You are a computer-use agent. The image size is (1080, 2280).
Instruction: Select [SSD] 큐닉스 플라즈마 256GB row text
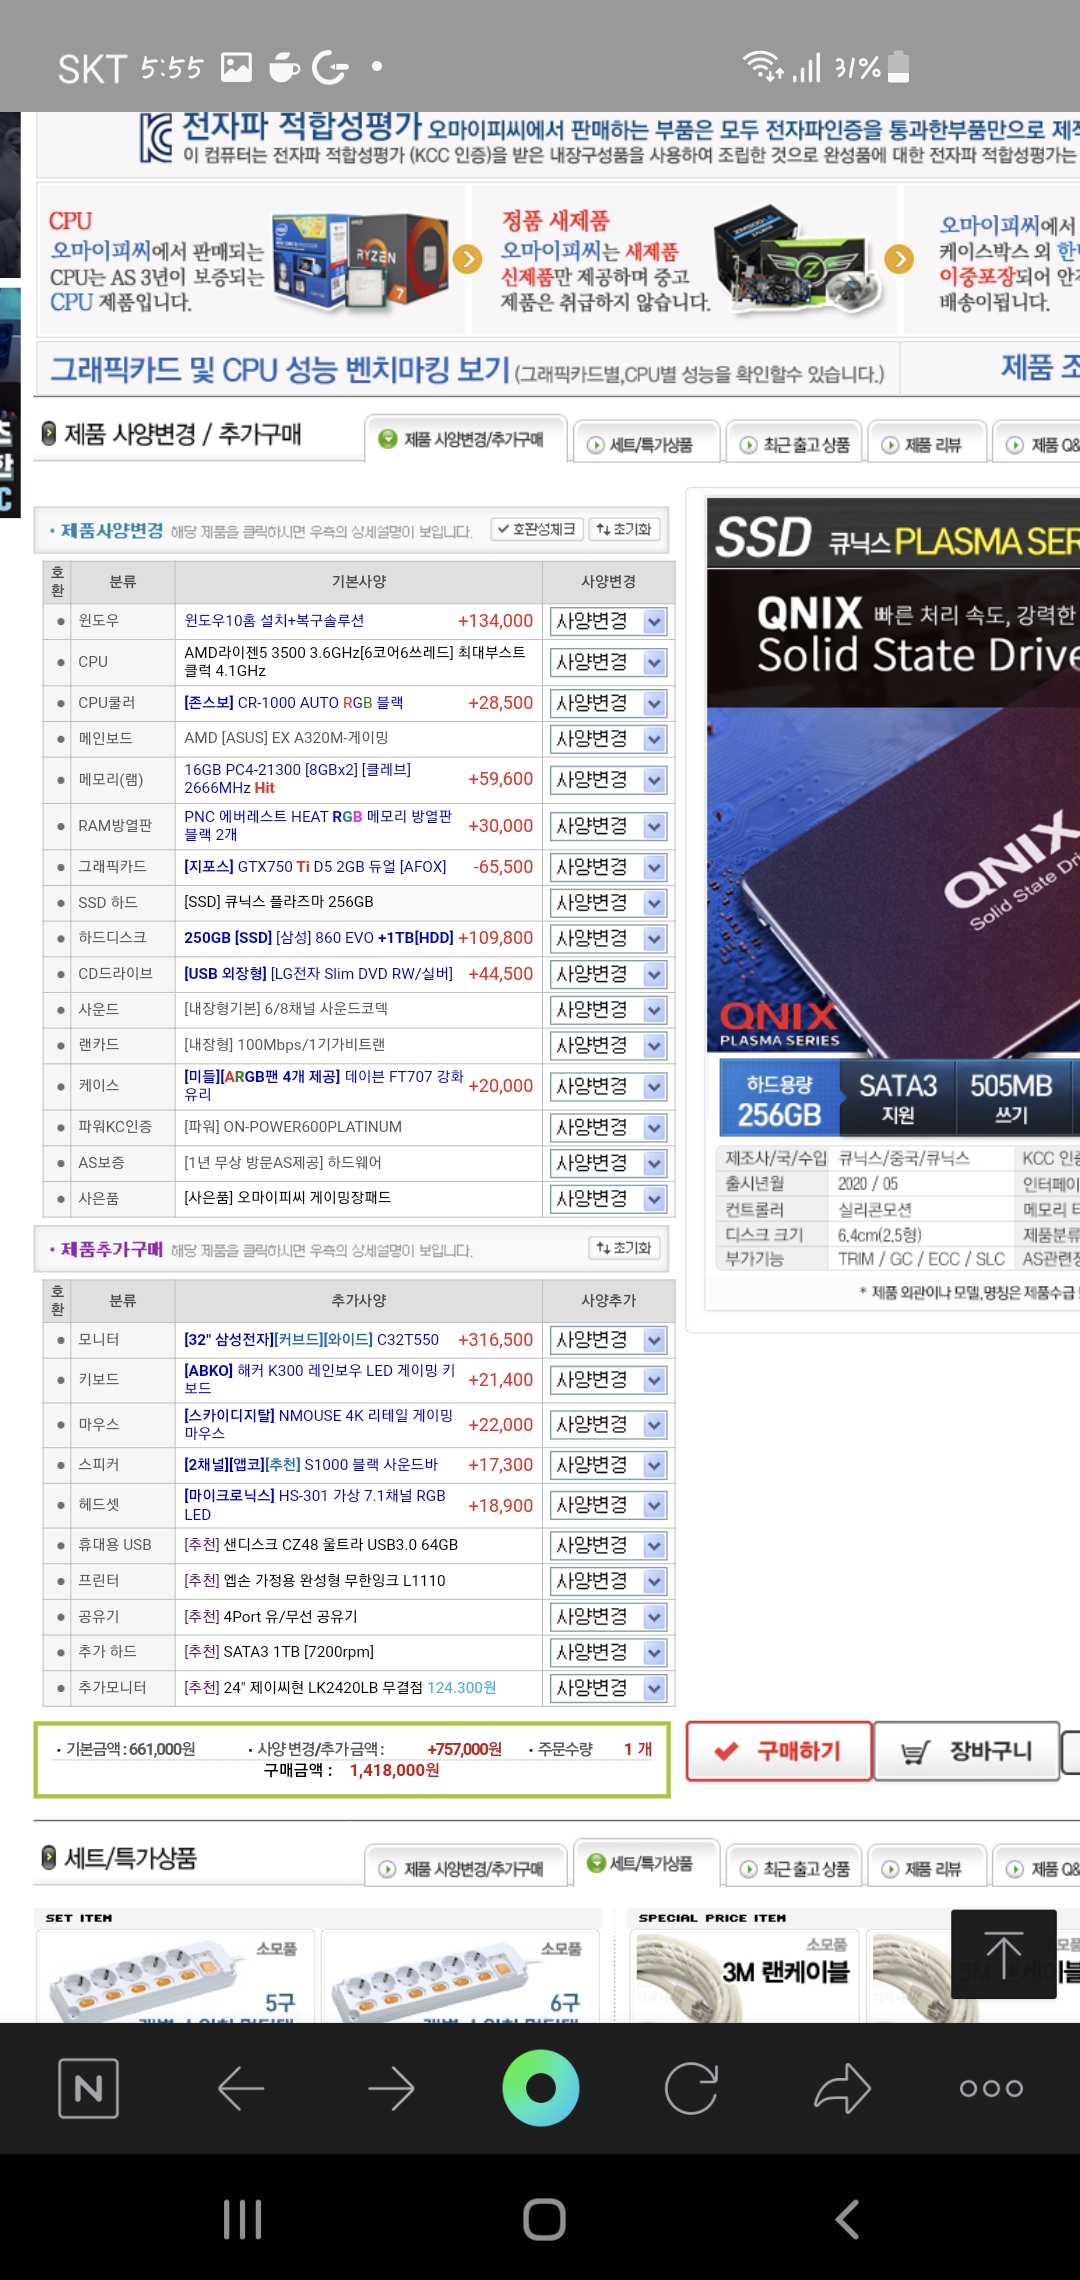(279, 902)
